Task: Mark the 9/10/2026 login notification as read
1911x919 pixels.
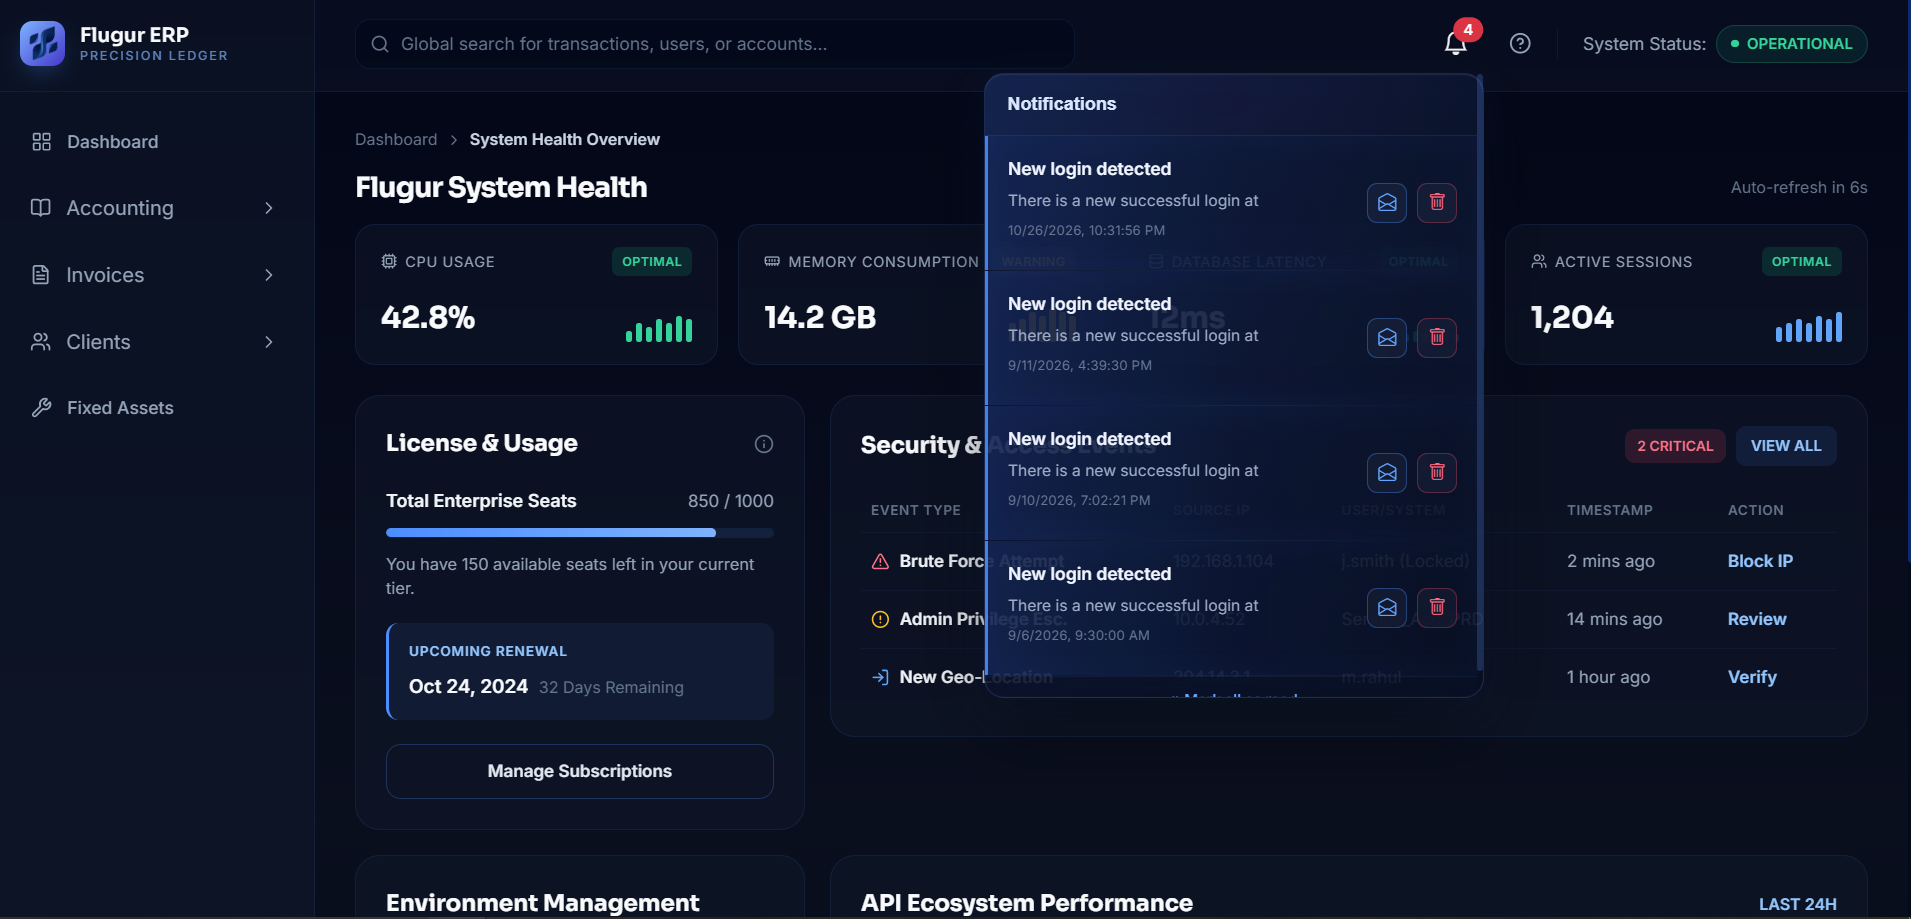Action: pyautogui.click(x=1387, y=473)
